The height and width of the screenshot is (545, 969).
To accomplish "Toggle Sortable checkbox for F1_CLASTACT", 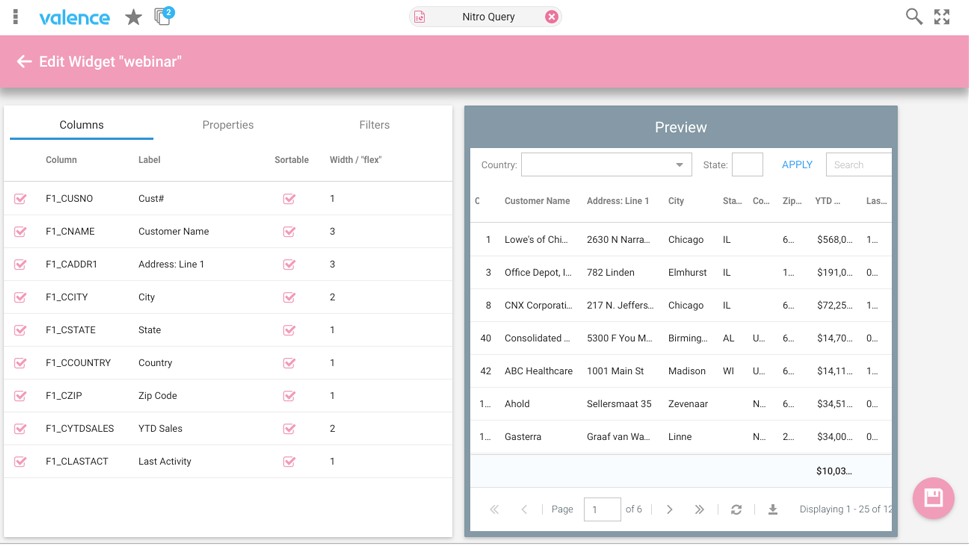I will coord(289,461).
